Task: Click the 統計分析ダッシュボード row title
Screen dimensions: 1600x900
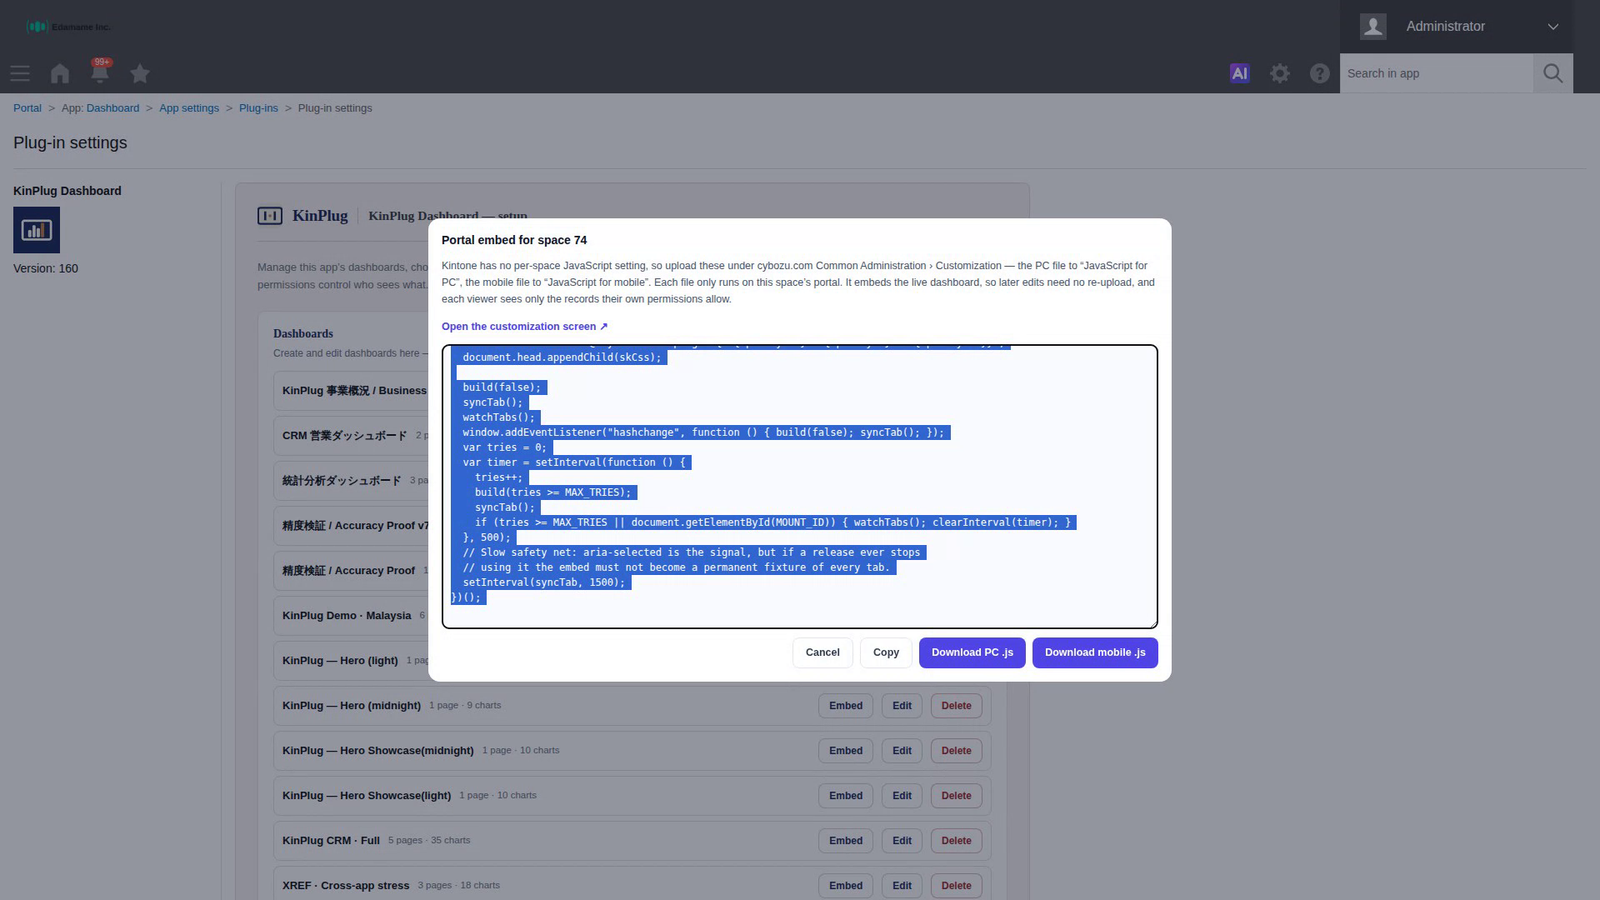Action: [x=341, y=481]
